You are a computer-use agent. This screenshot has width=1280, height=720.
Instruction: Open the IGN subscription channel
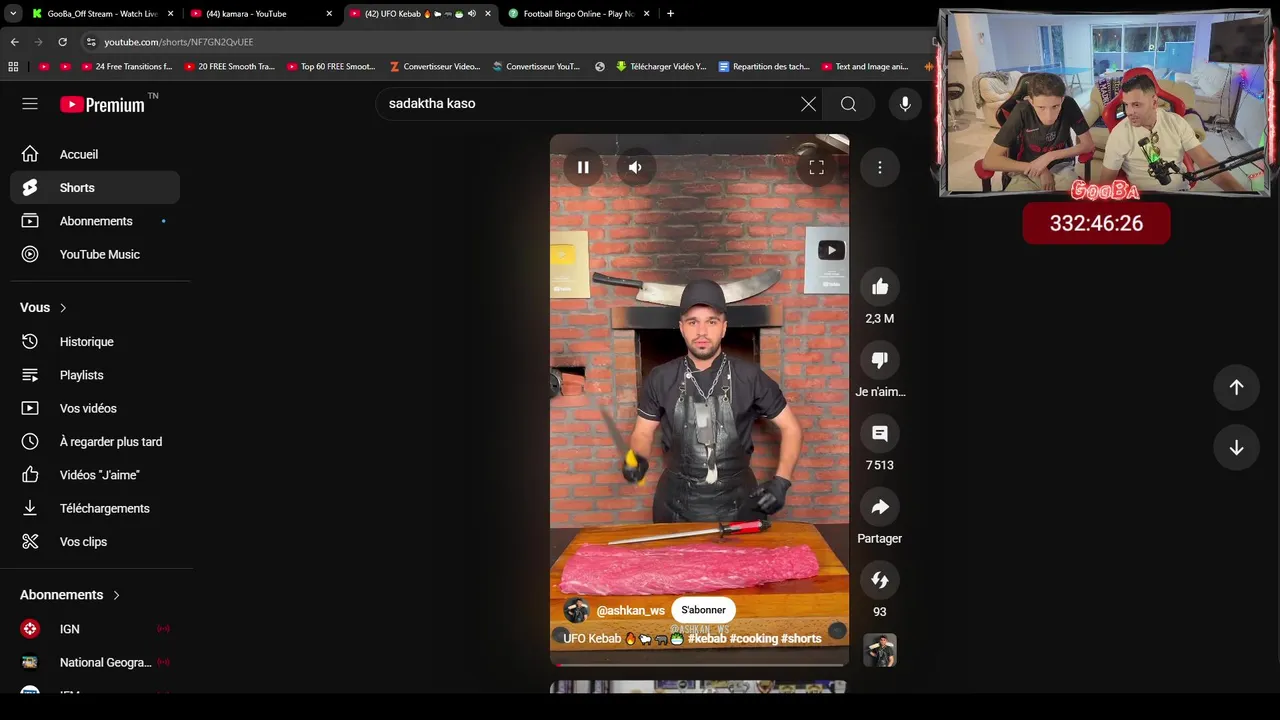click(95, 629)
